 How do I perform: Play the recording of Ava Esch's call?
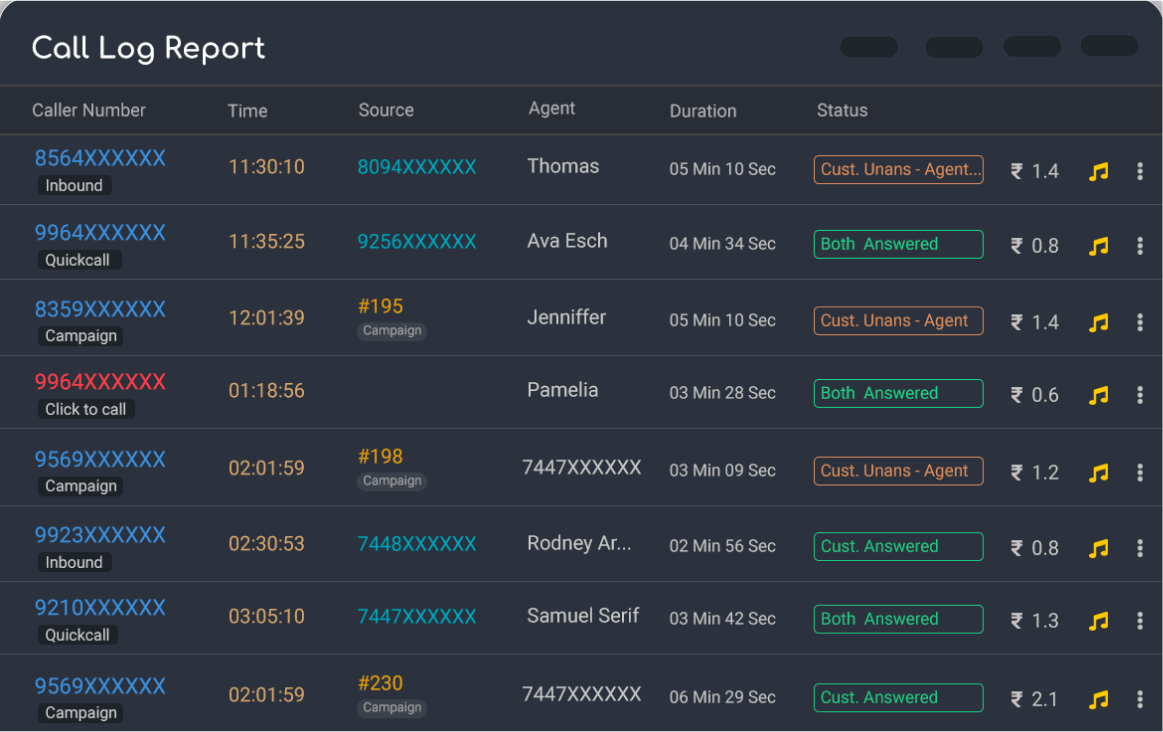(x=1099, y=245)
